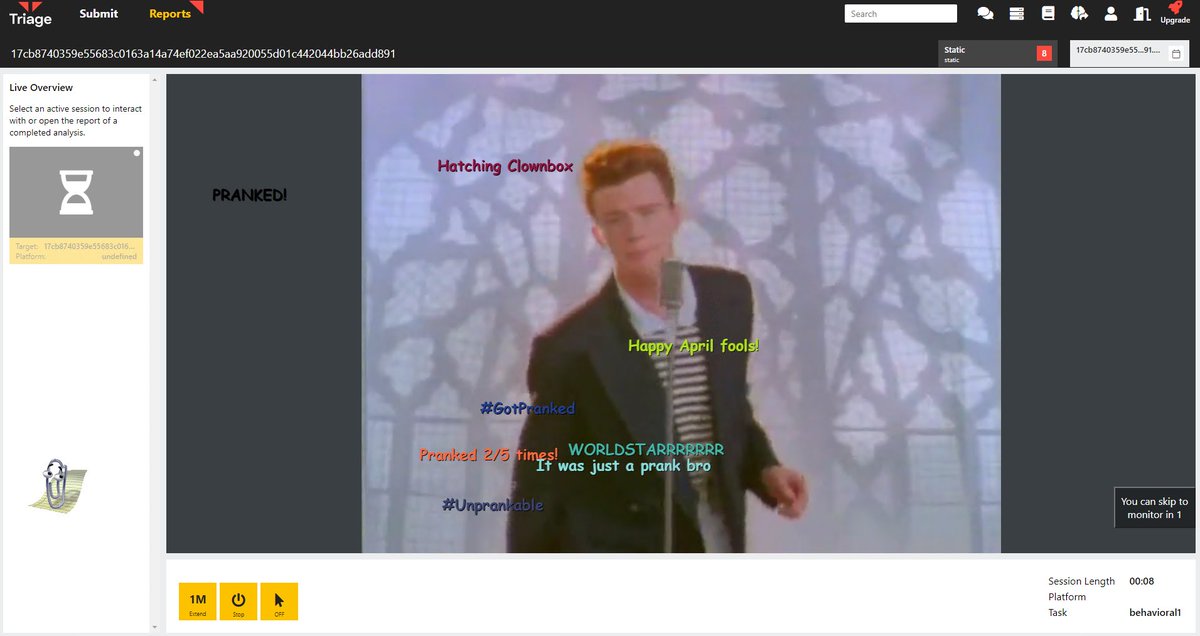Stop the analysis session
1200x636 pixels.
238,602
